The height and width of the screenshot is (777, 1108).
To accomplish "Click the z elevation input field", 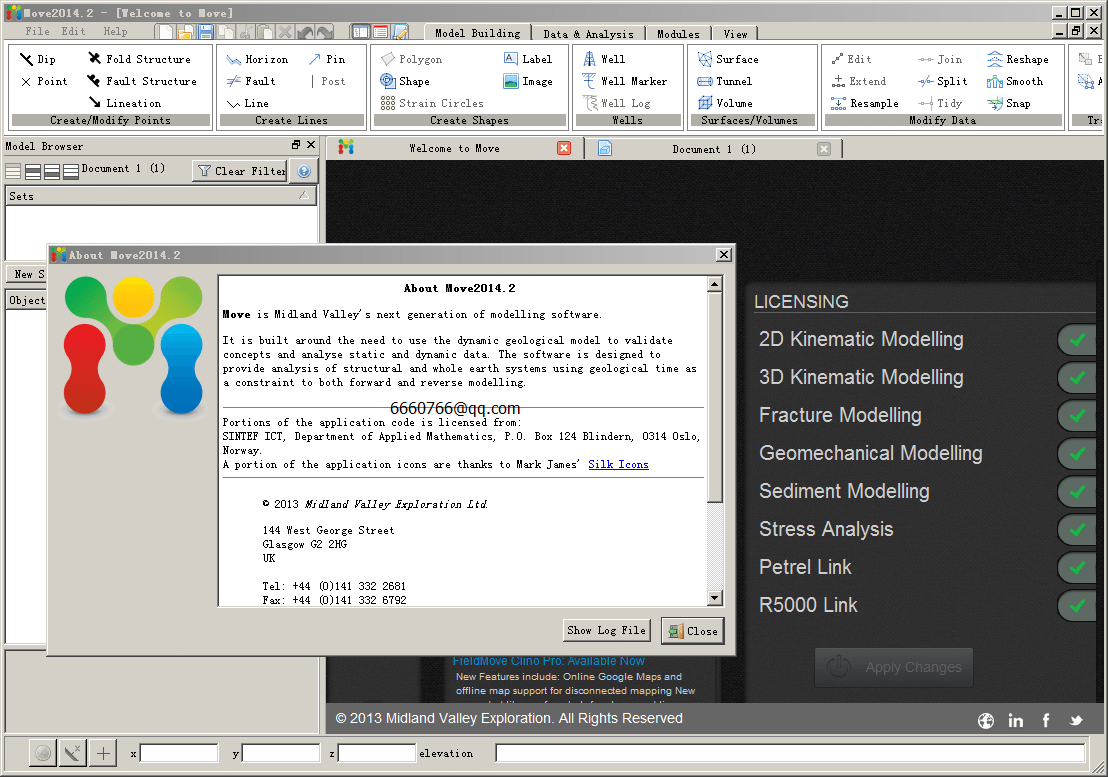I will point(377,754).
